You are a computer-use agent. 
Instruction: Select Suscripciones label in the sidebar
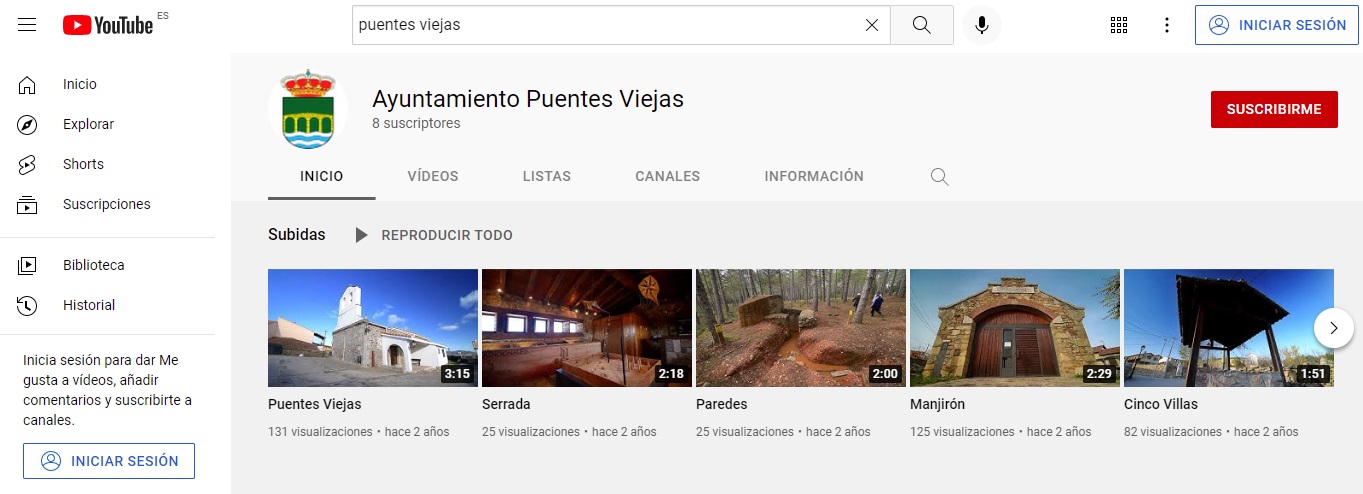[x=107, y=205]
